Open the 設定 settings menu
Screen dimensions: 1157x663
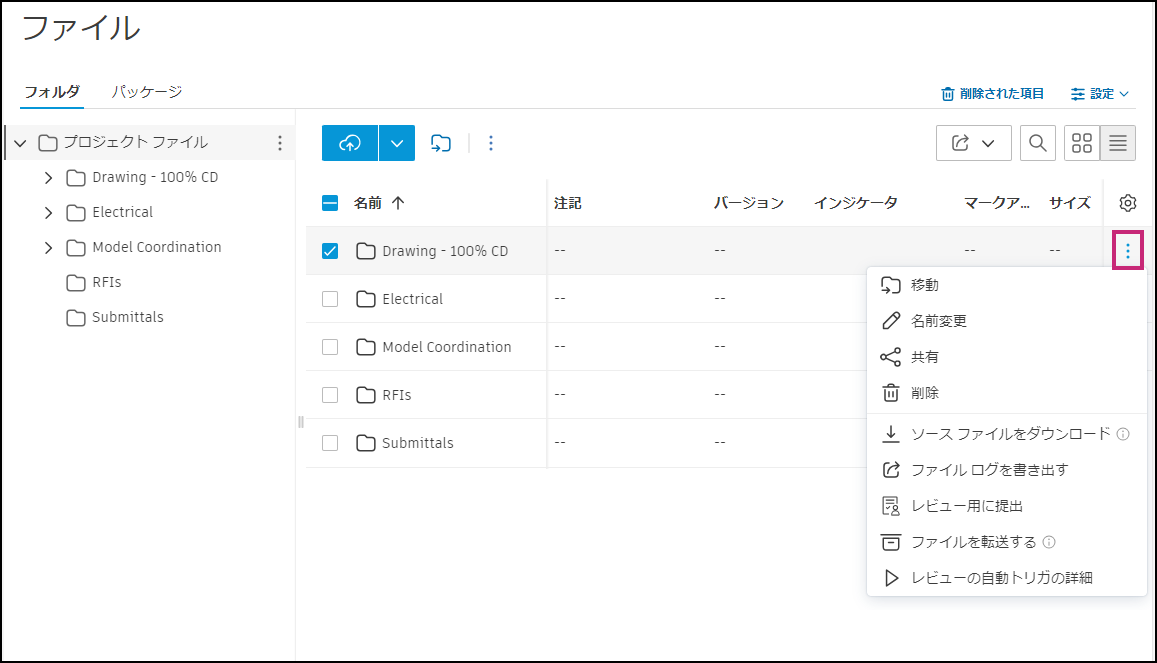tap(1100, 94)
